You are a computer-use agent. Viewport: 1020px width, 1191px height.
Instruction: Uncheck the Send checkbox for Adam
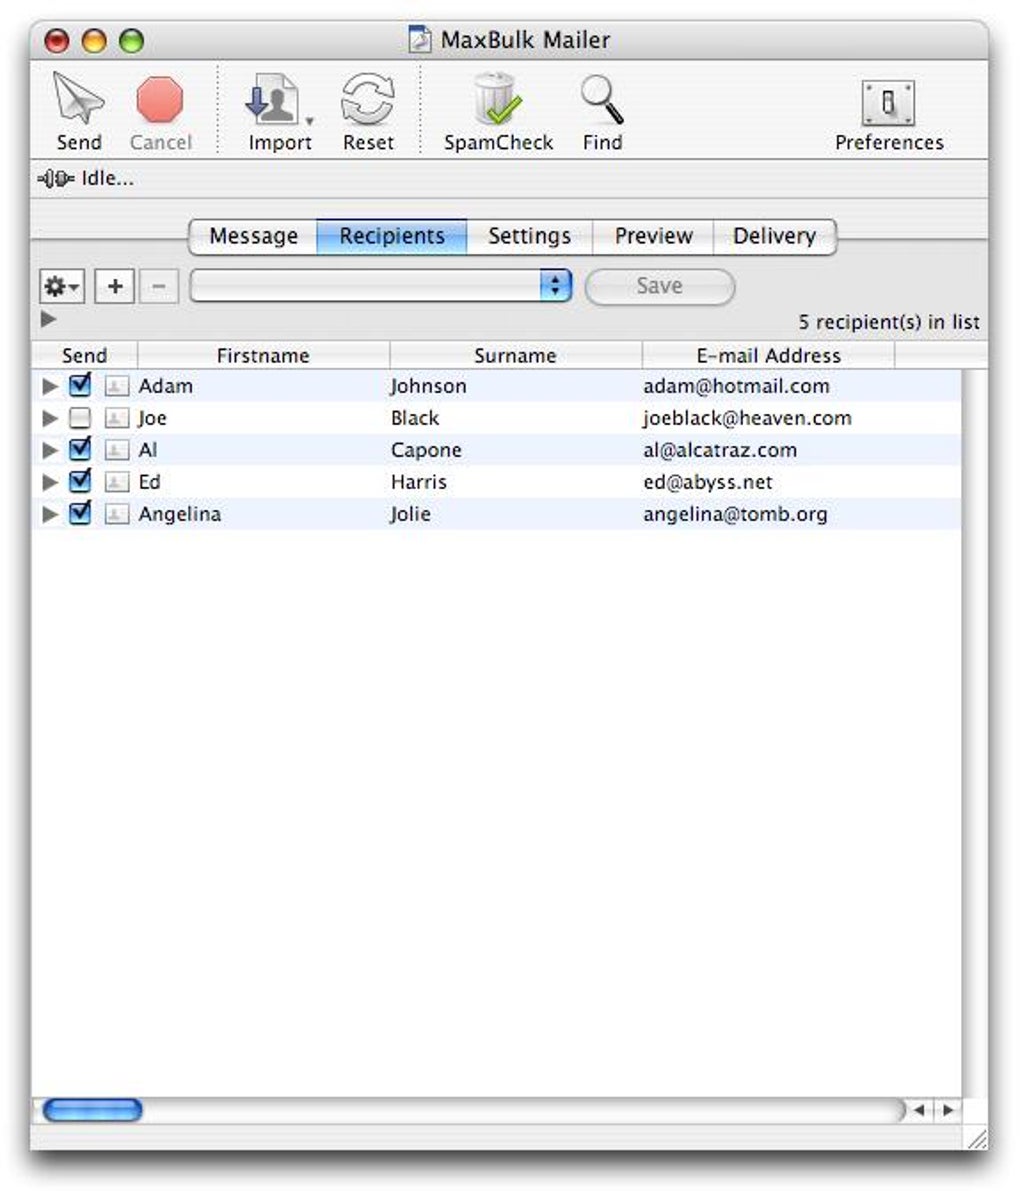pyautogui.click(x=80, y=385)
